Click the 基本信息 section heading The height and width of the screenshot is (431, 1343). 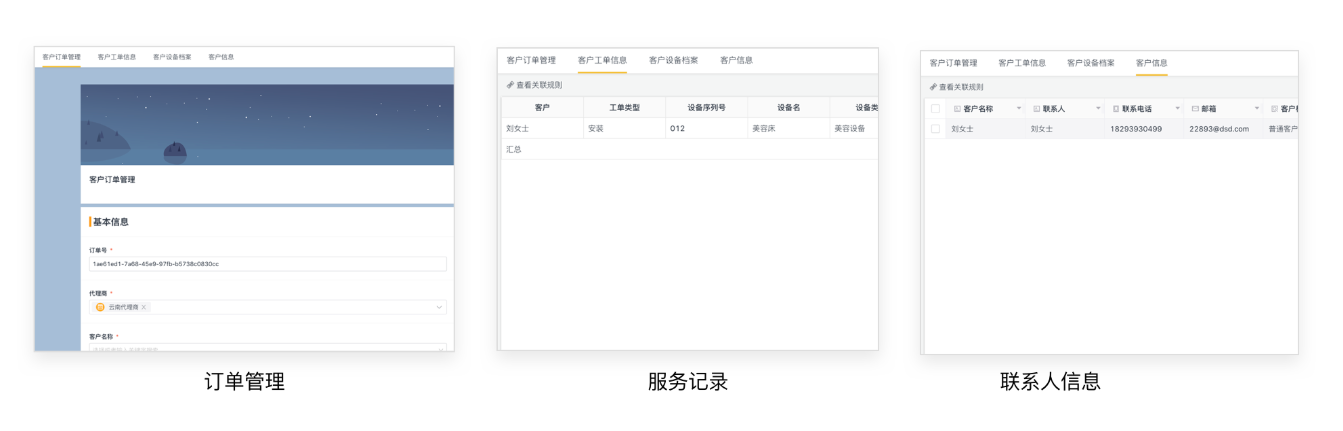tap(111, 222)
